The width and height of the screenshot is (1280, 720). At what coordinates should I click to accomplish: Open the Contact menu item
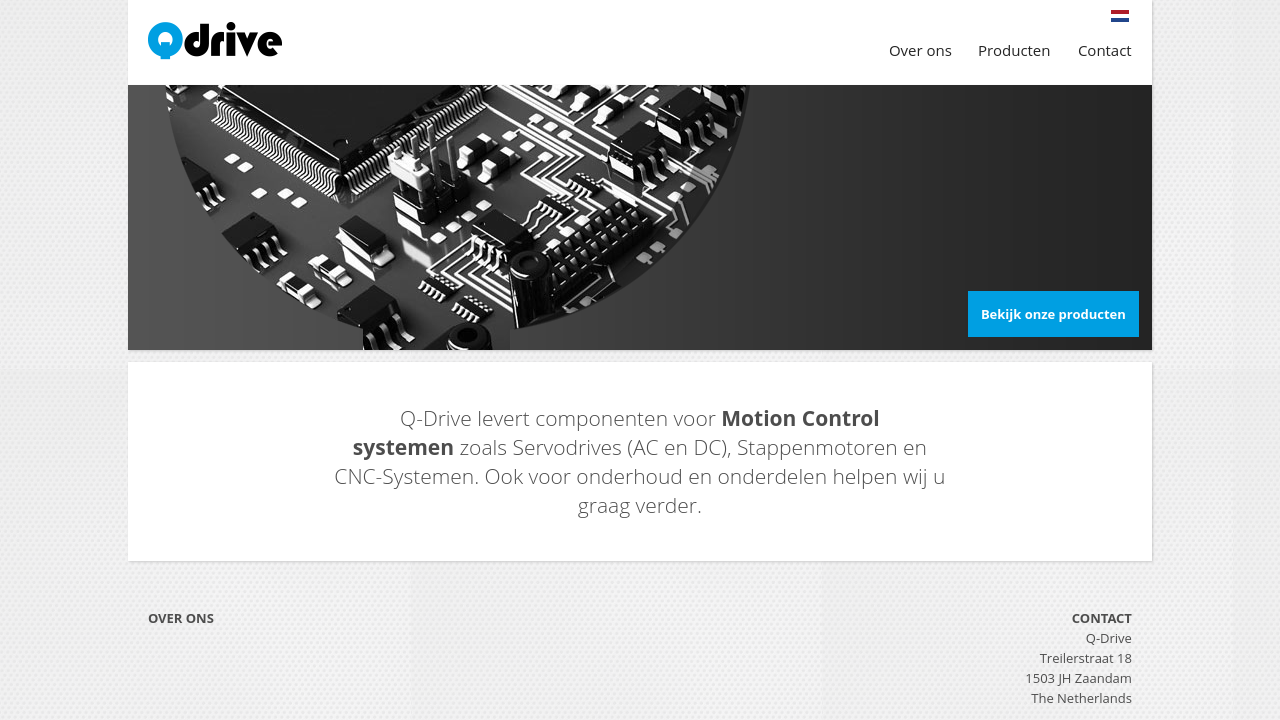coord(1105,50)
